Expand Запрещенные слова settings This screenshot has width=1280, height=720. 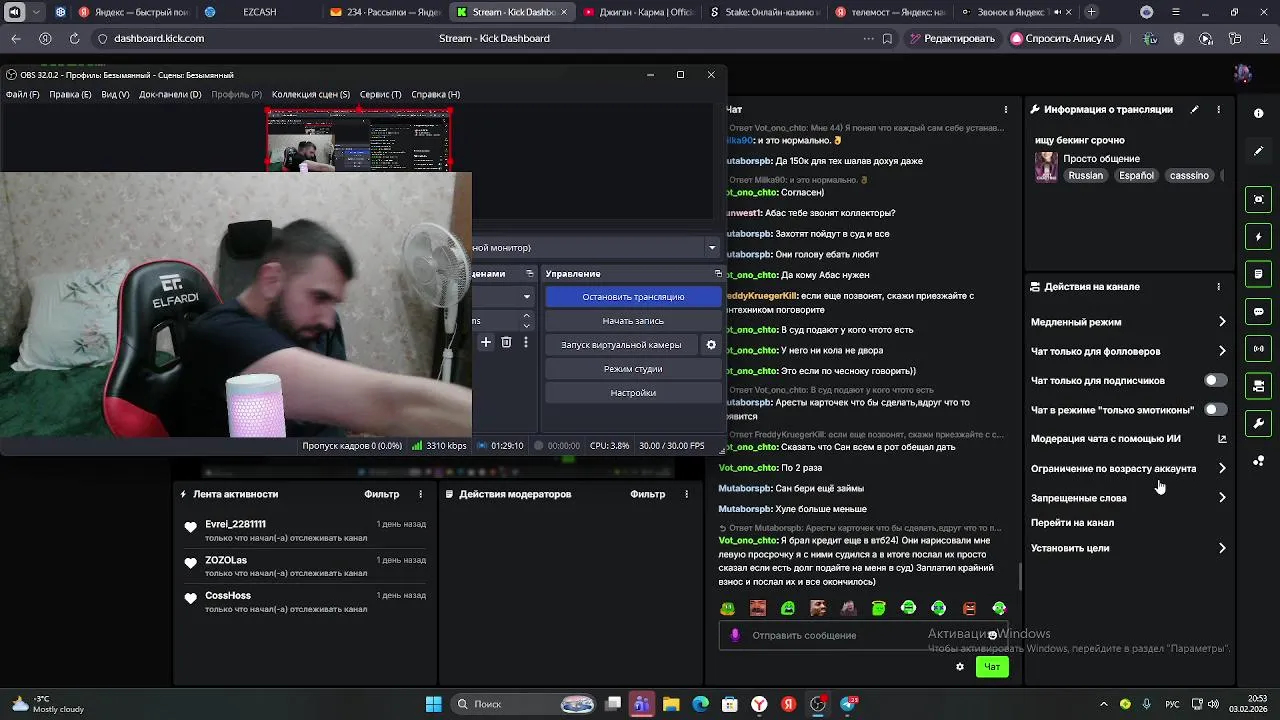1222,497
